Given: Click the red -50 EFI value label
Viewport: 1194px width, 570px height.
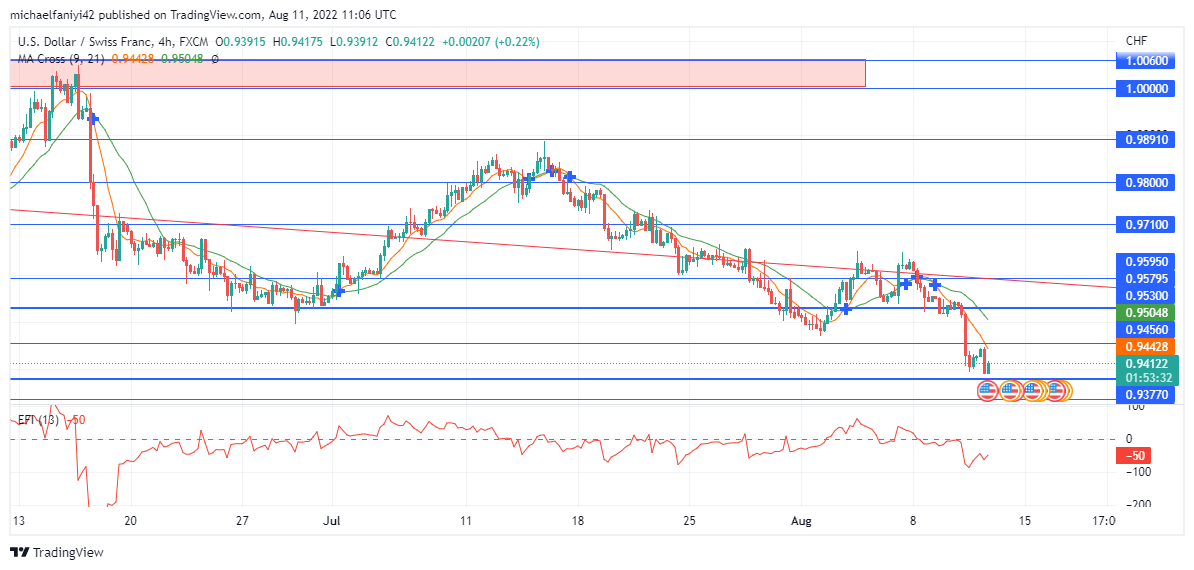Looking at the screenshot, I should tap(1133, 456).
